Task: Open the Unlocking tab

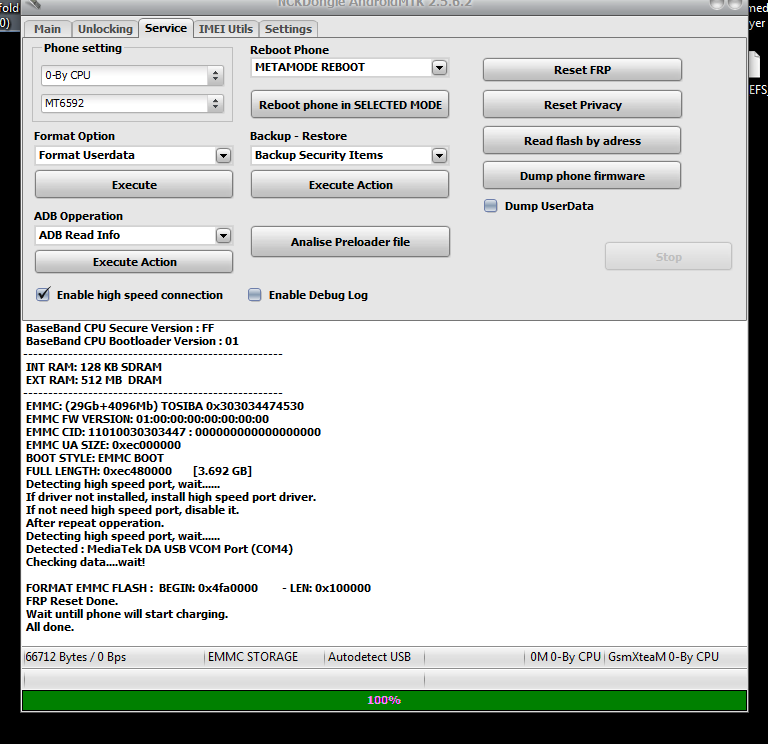Action: coord(105,29)
